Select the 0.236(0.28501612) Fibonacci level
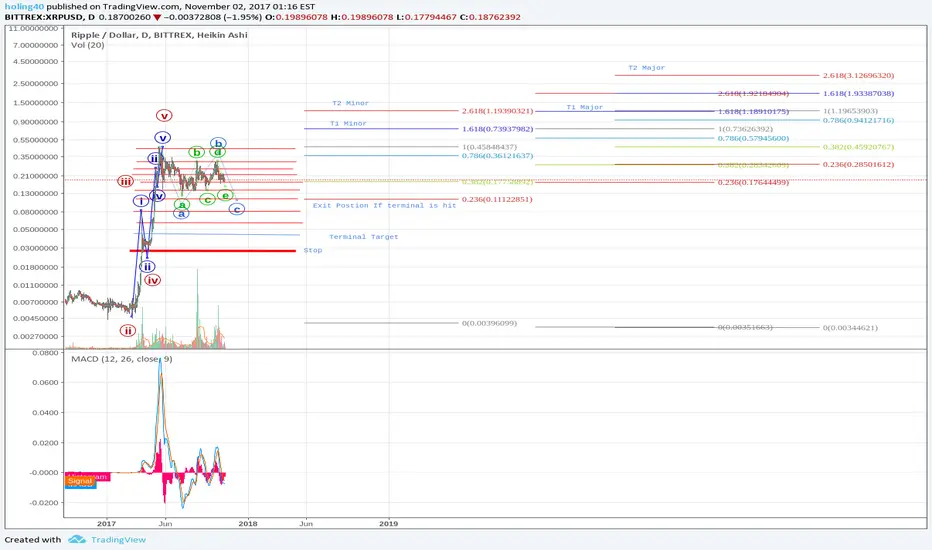 [858, 164]
